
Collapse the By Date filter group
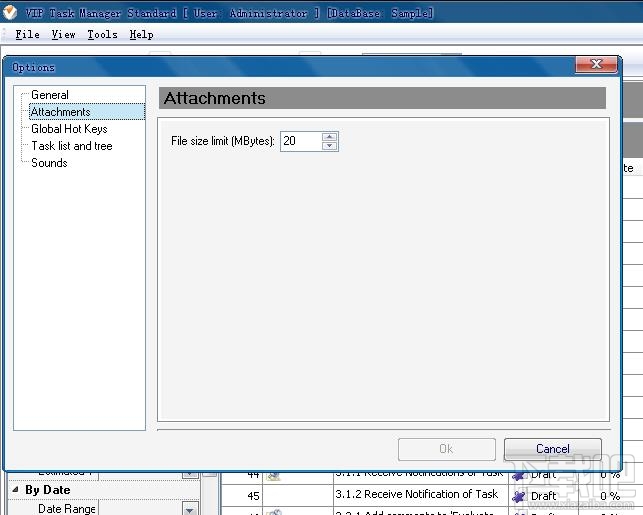[x=16, y=490]
